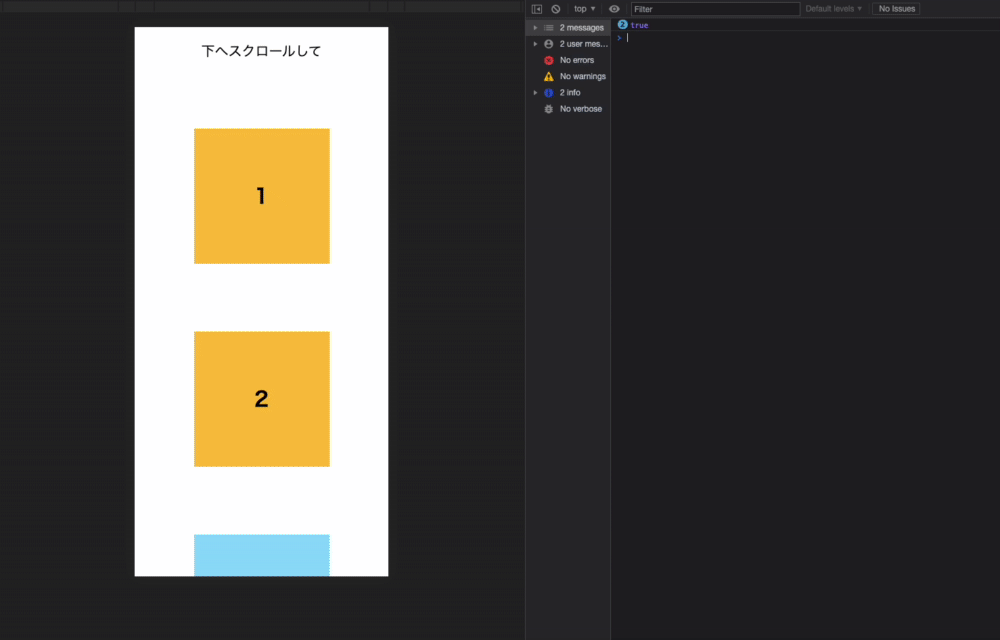The width and height of the screenshot is (1000, 640).
Task: Expand the 2 user messages group
Action: pos(535,44)
